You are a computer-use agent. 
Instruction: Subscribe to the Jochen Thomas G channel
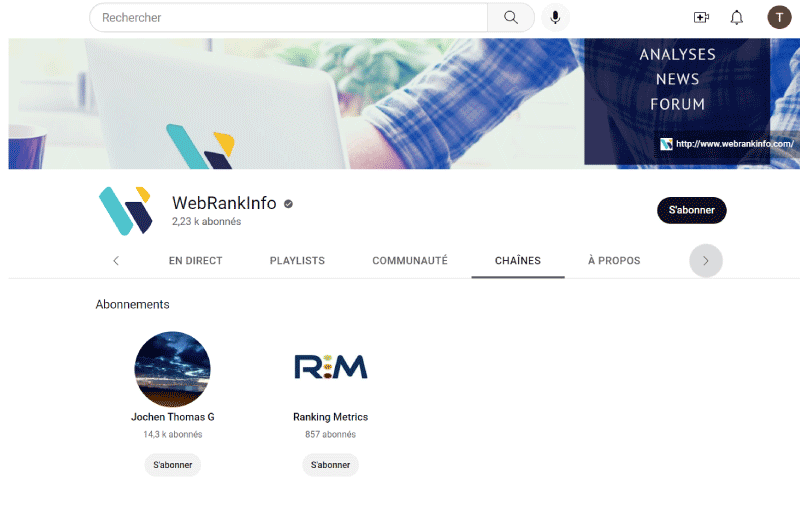pos(172,465)
